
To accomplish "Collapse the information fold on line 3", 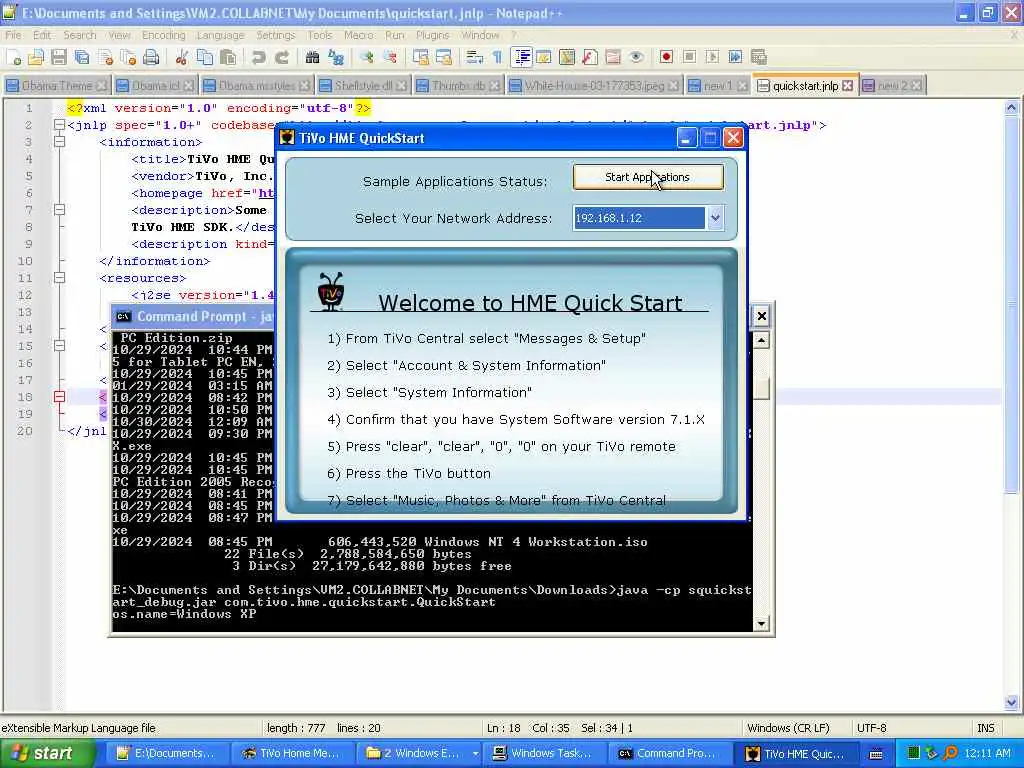I will click(x=59, y=142).
